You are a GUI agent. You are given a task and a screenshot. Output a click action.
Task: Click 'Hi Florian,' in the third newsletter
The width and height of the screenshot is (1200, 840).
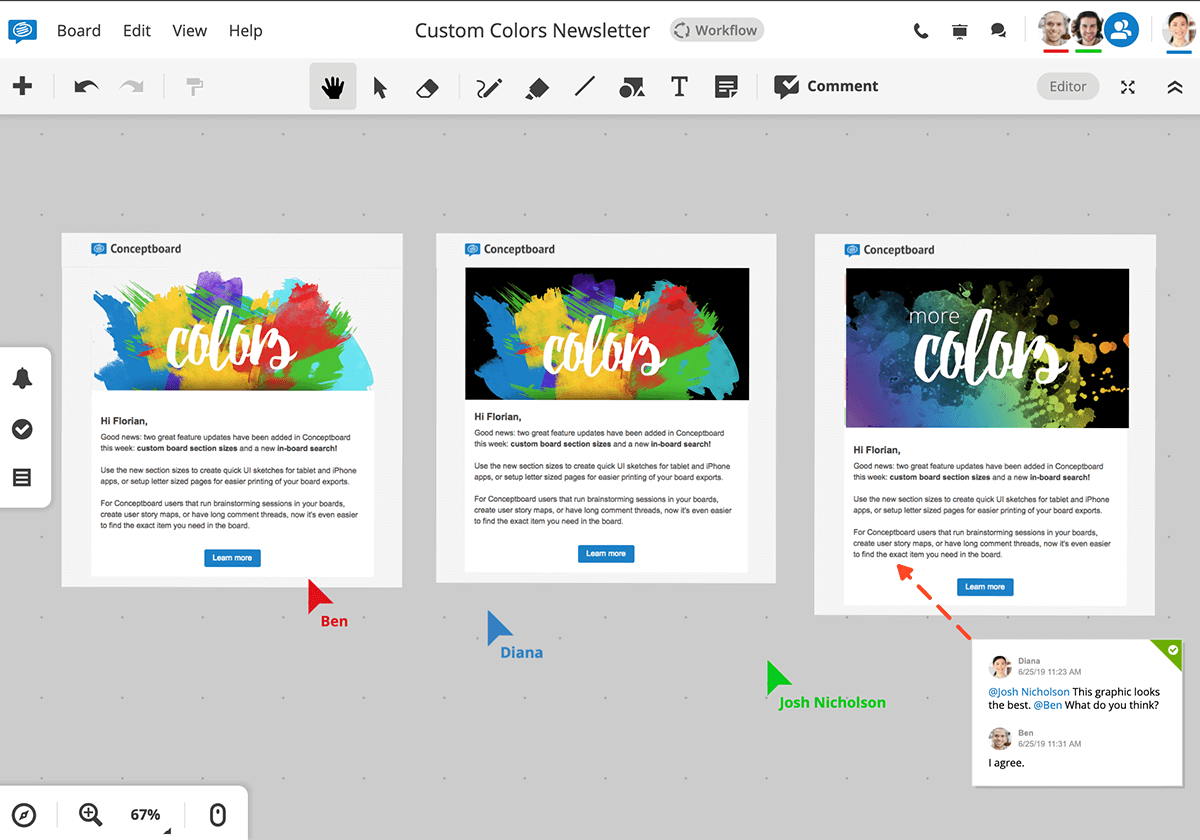click(x=877, y=450)
